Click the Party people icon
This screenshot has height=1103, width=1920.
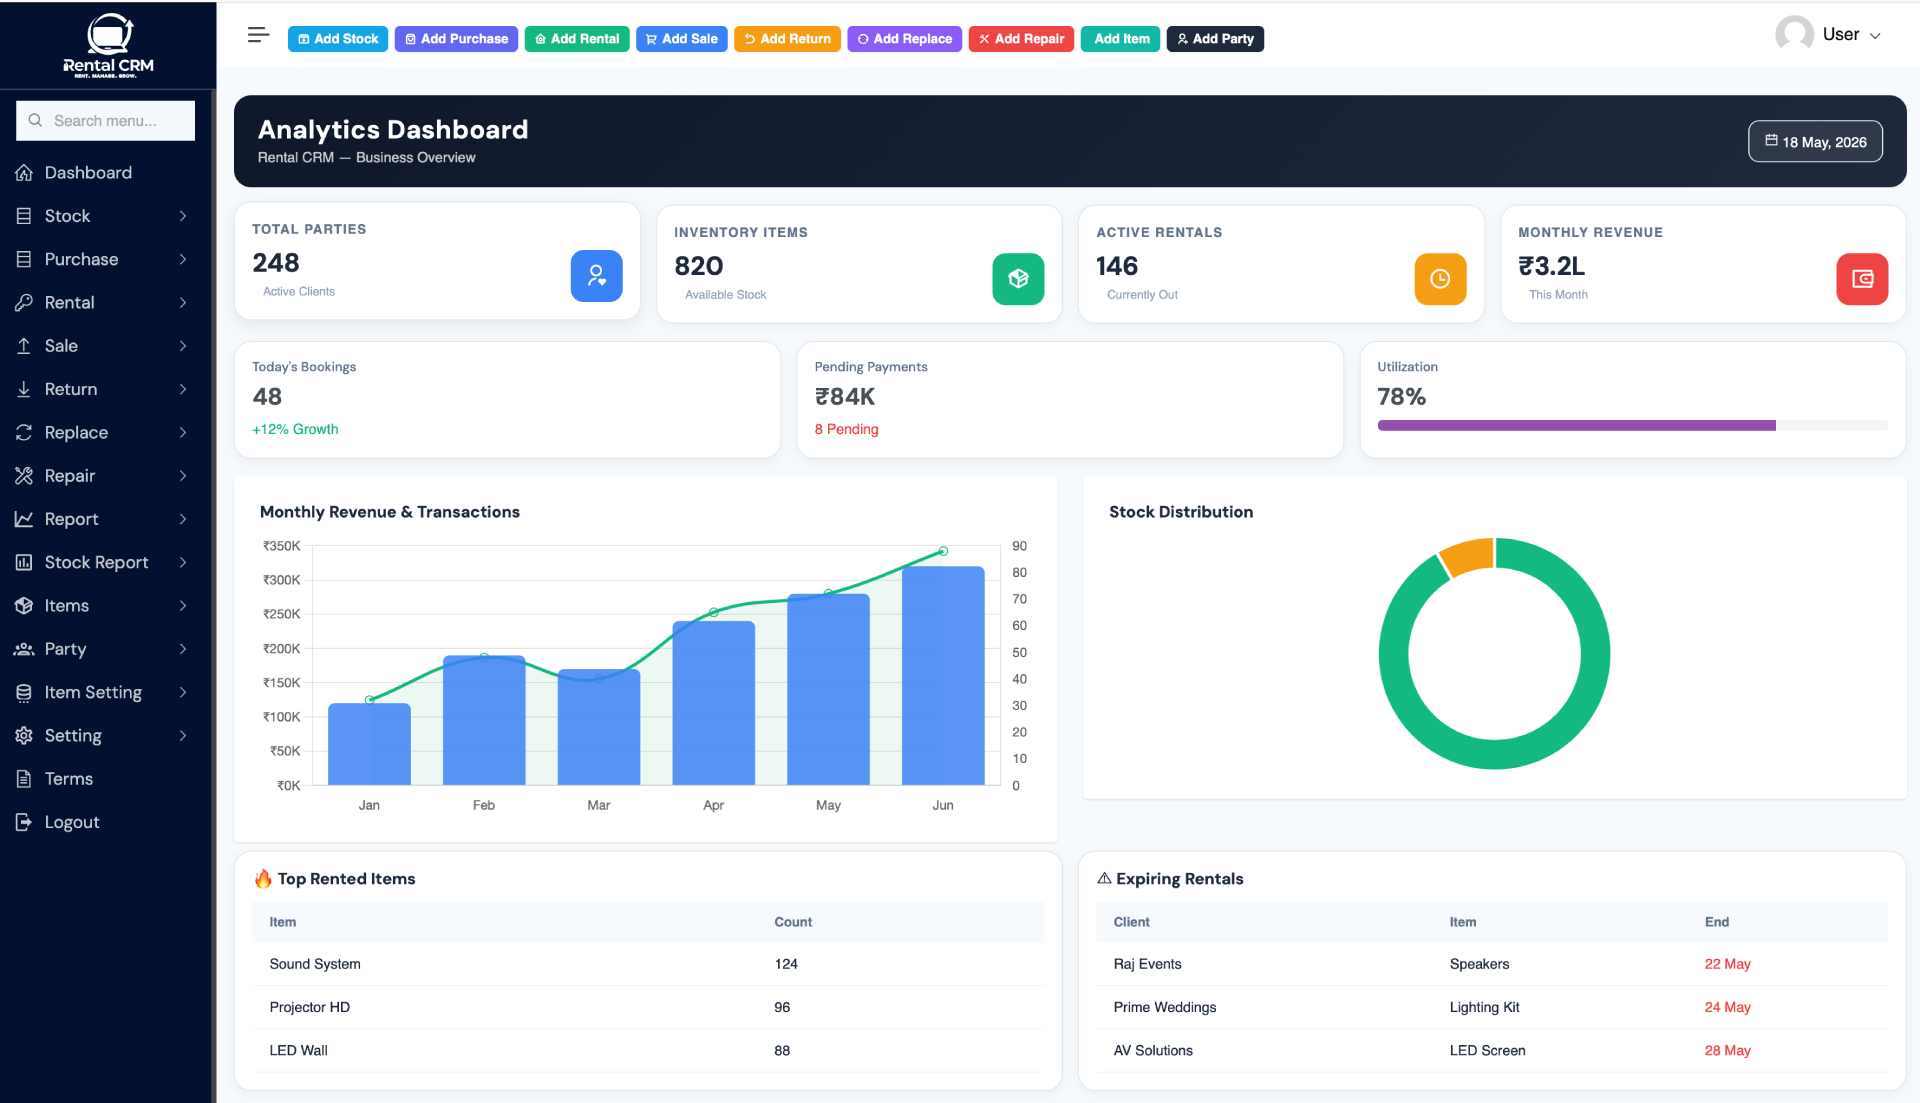(x=24, y=649)
